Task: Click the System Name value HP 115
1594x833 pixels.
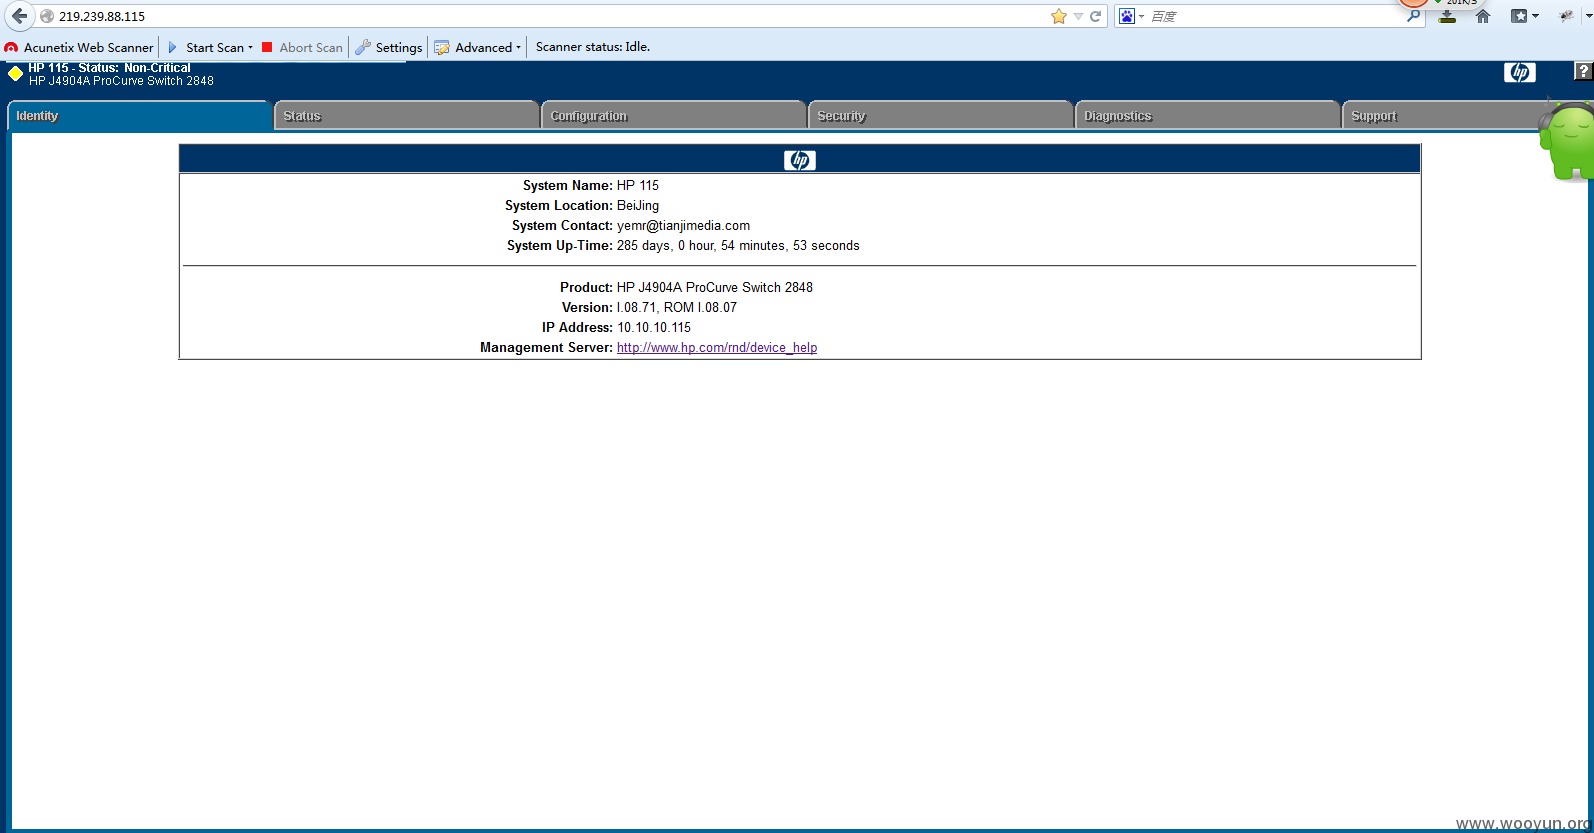Action: point(638,186)
